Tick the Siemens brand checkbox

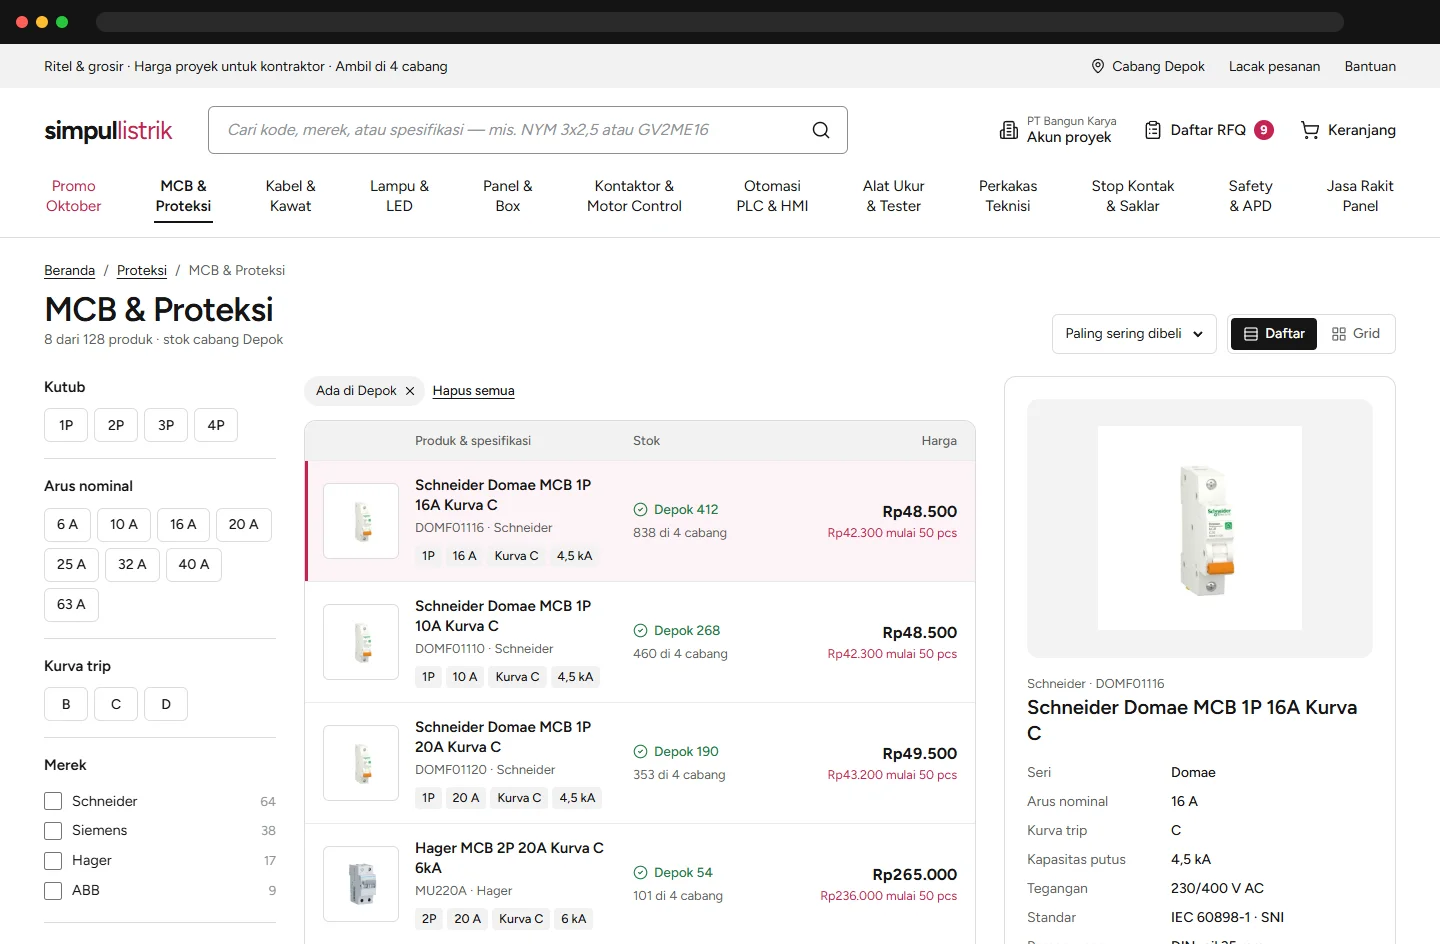pyautogui.click(x=53, y=831)
